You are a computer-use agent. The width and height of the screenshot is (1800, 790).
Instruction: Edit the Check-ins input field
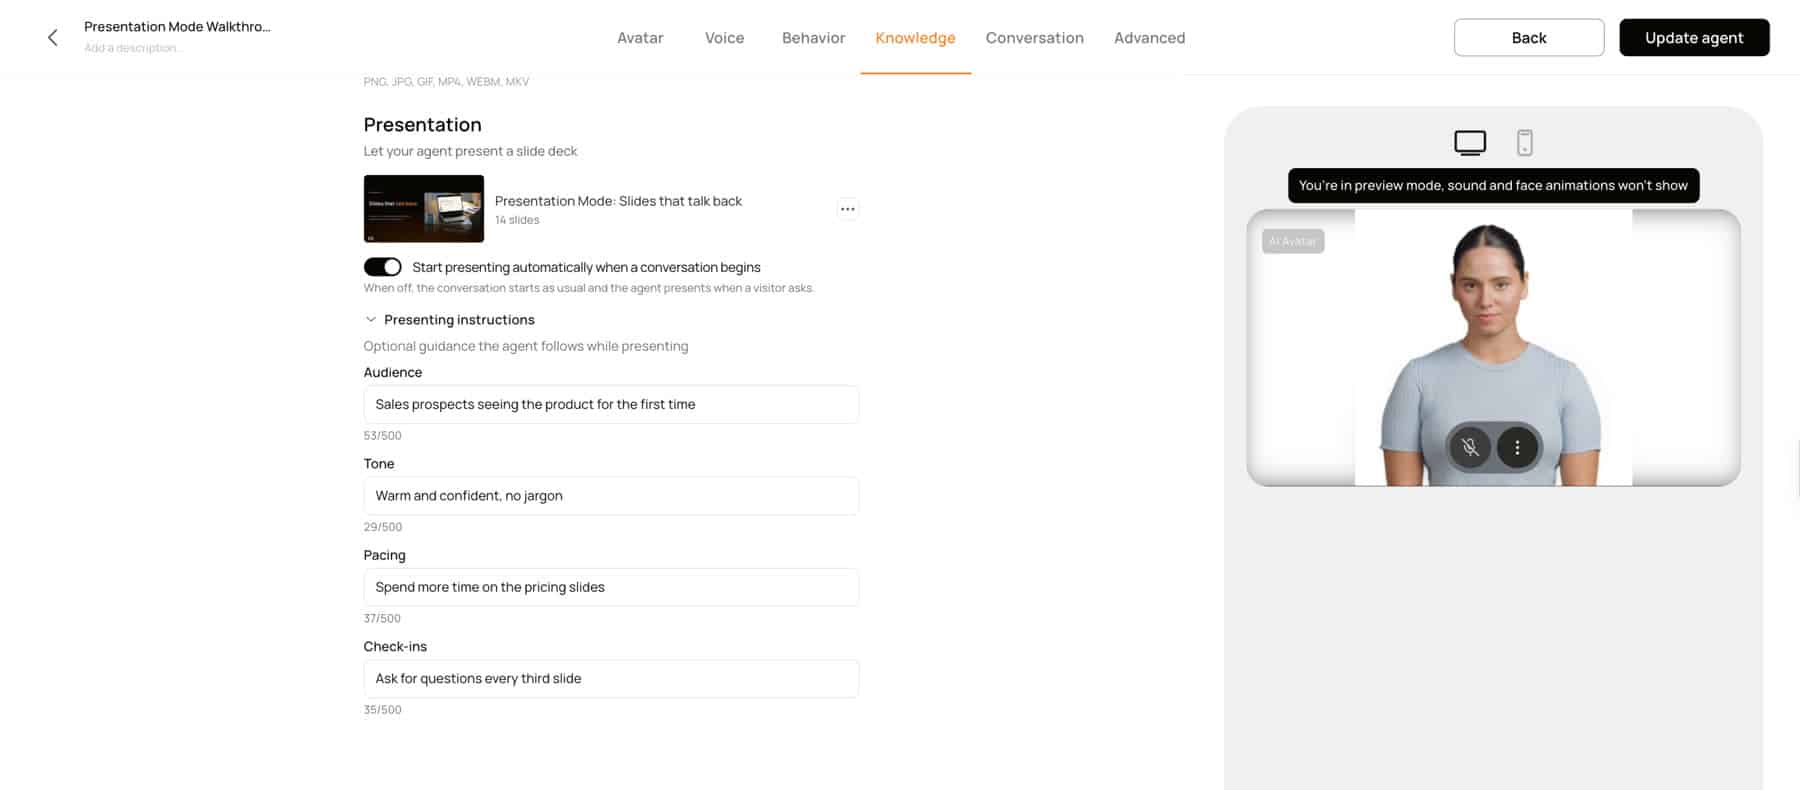[611, 679]
